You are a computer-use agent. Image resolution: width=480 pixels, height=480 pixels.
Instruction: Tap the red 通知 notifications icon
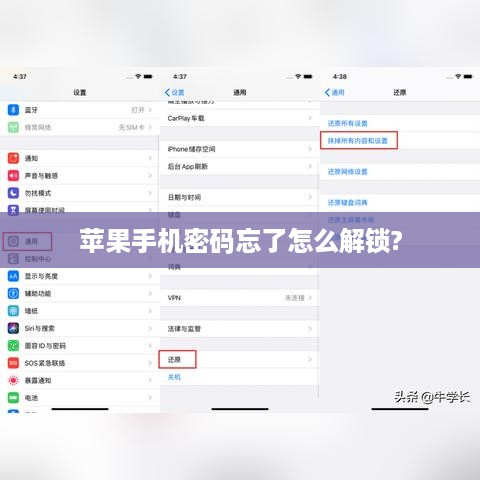13,158
